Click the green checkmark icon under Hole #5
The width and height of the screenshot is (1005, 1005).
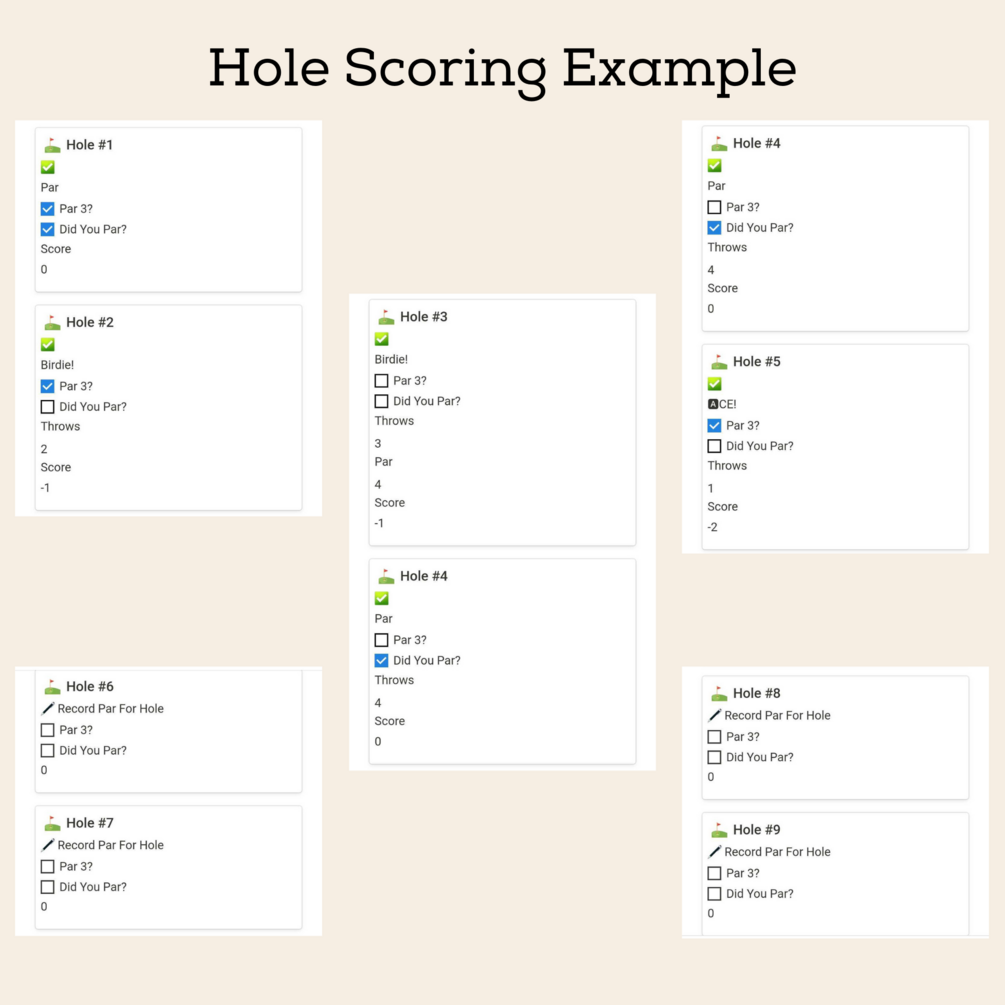(x=714, y=384)
